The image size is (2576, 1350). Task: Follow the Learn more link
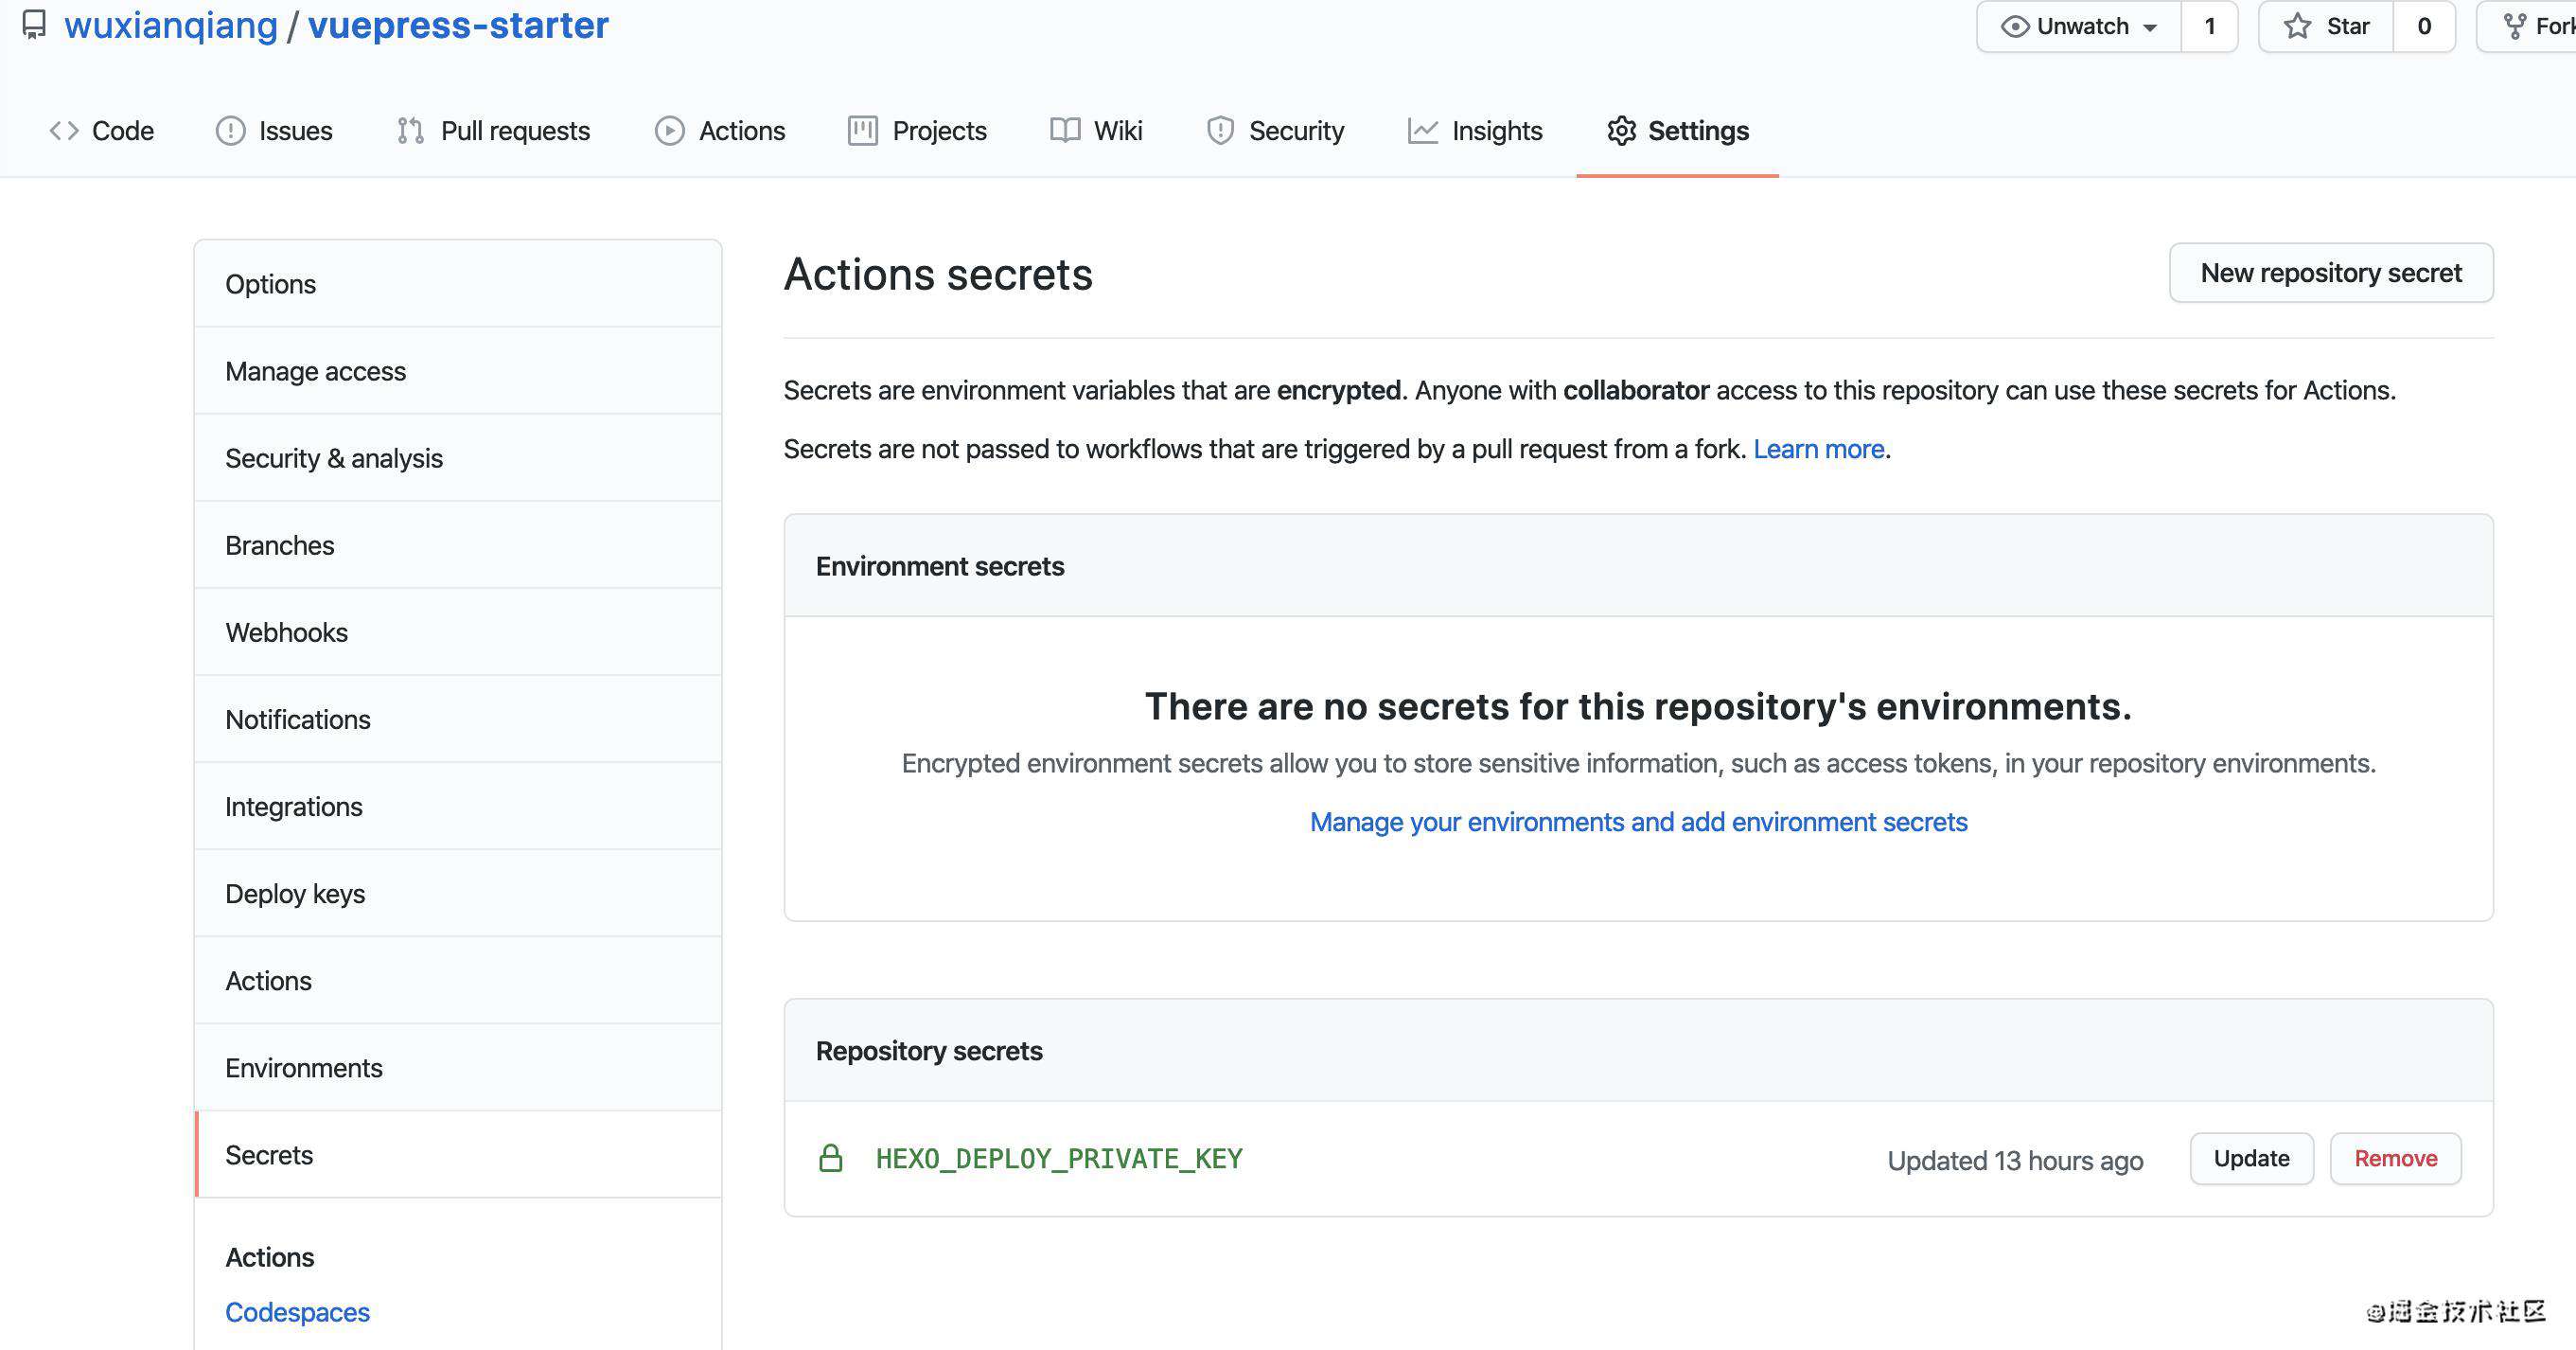tap(1818, 449)
